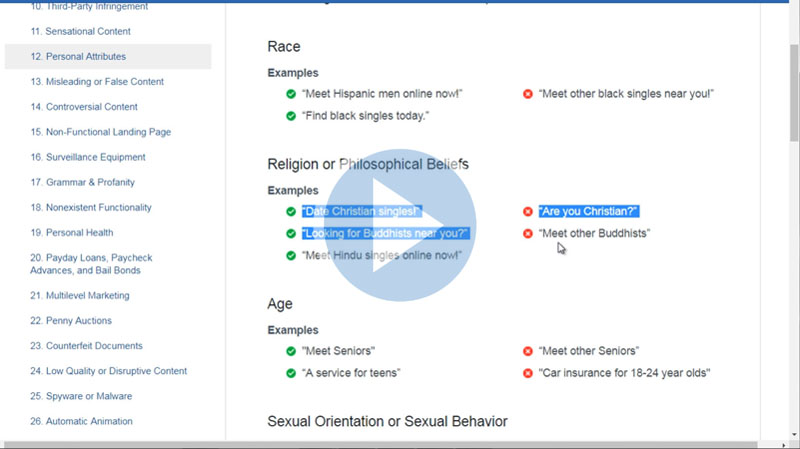Click green check beside "Meet Seniors"
800x449 pixels.
pos(291,351)
